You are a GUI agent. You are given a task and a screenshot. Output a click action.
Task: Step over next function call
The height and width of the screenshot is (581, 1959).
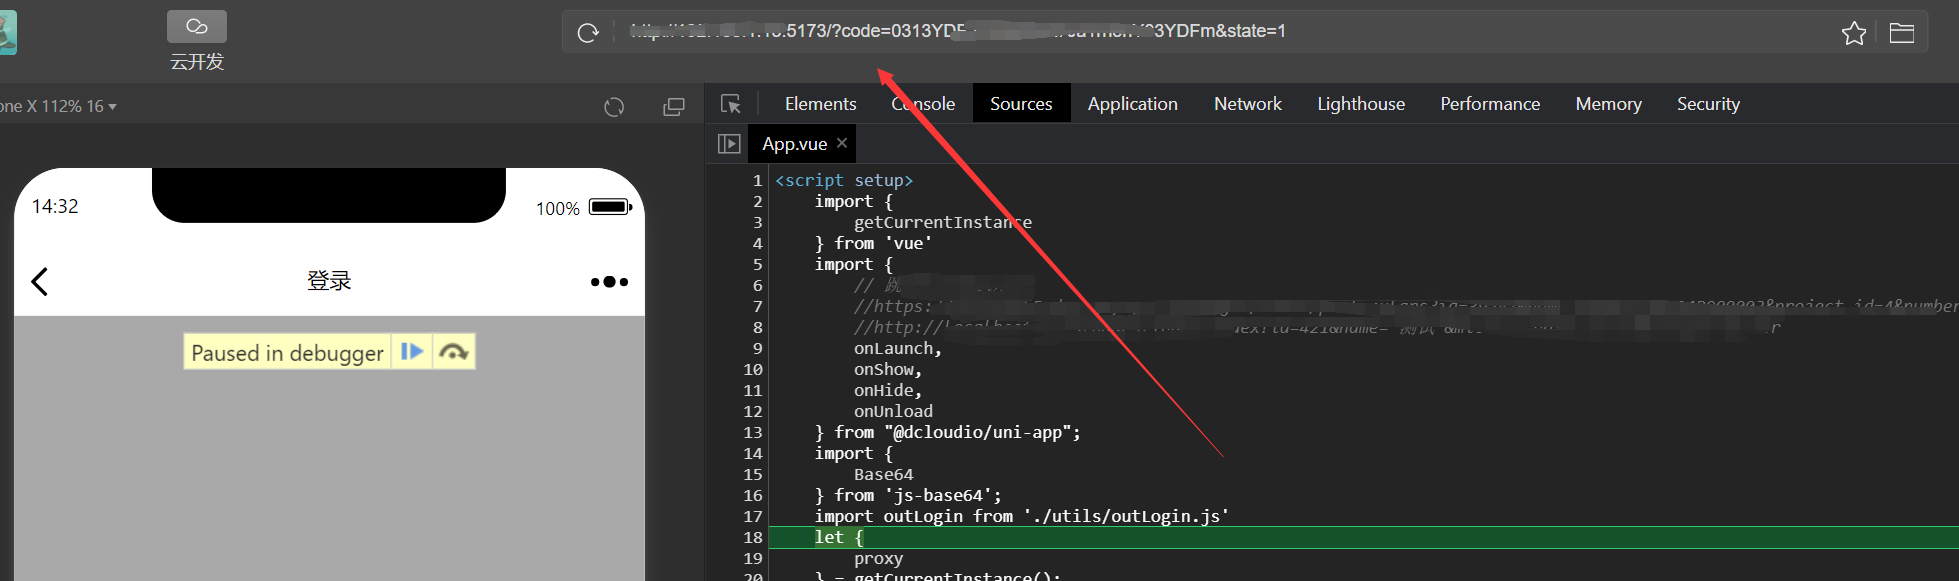[x=454, y=352]
